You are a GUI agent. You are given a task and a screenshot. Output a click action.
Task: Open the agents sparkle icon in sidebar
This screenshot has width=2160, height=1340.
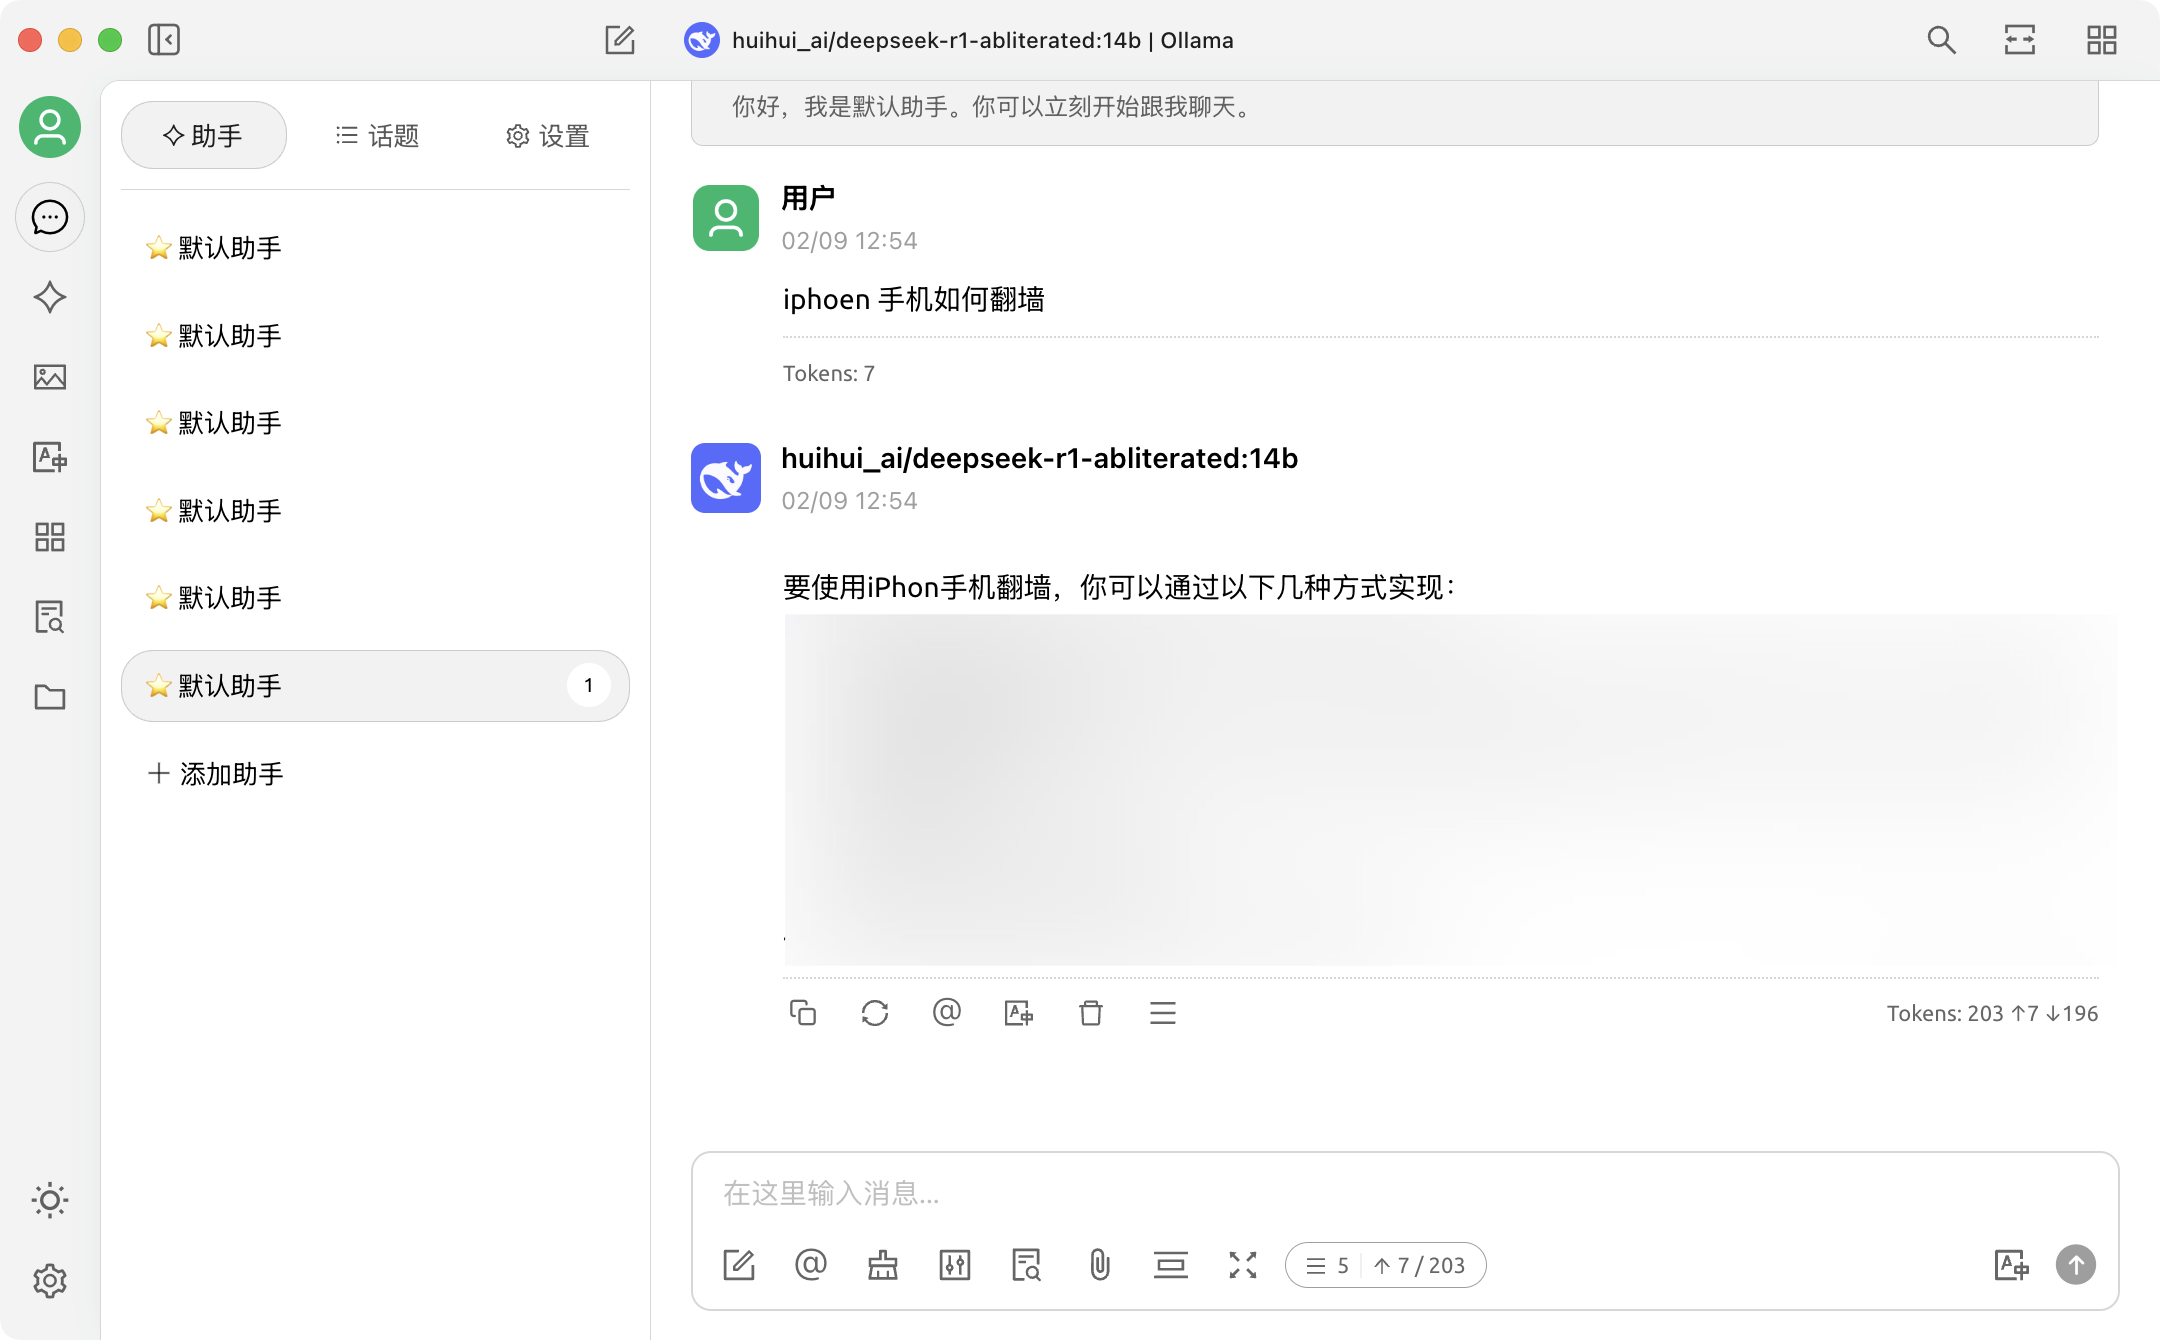(50, 297)
